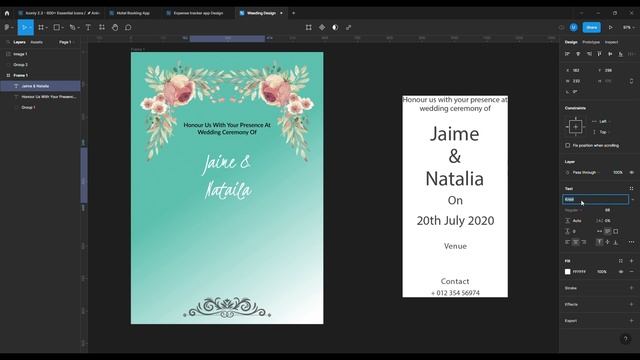Open the zoom level dropdown
Screen dimensions: 640x360
pyautogui.click(x=629, y=27)
